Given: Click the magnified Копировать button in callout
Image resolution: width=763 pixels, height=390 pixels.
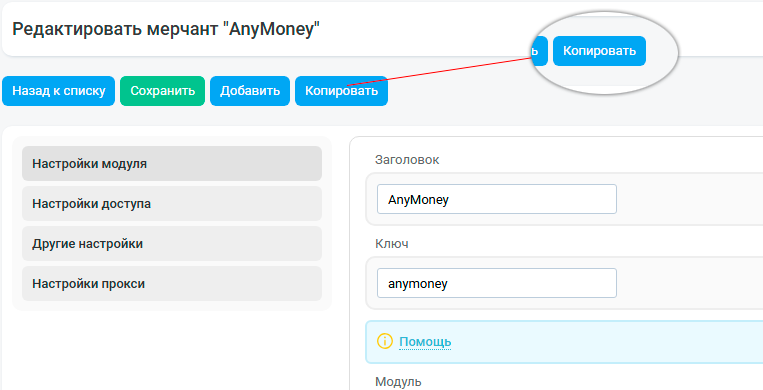Looking at the screenshot, I should click(600, 51).
